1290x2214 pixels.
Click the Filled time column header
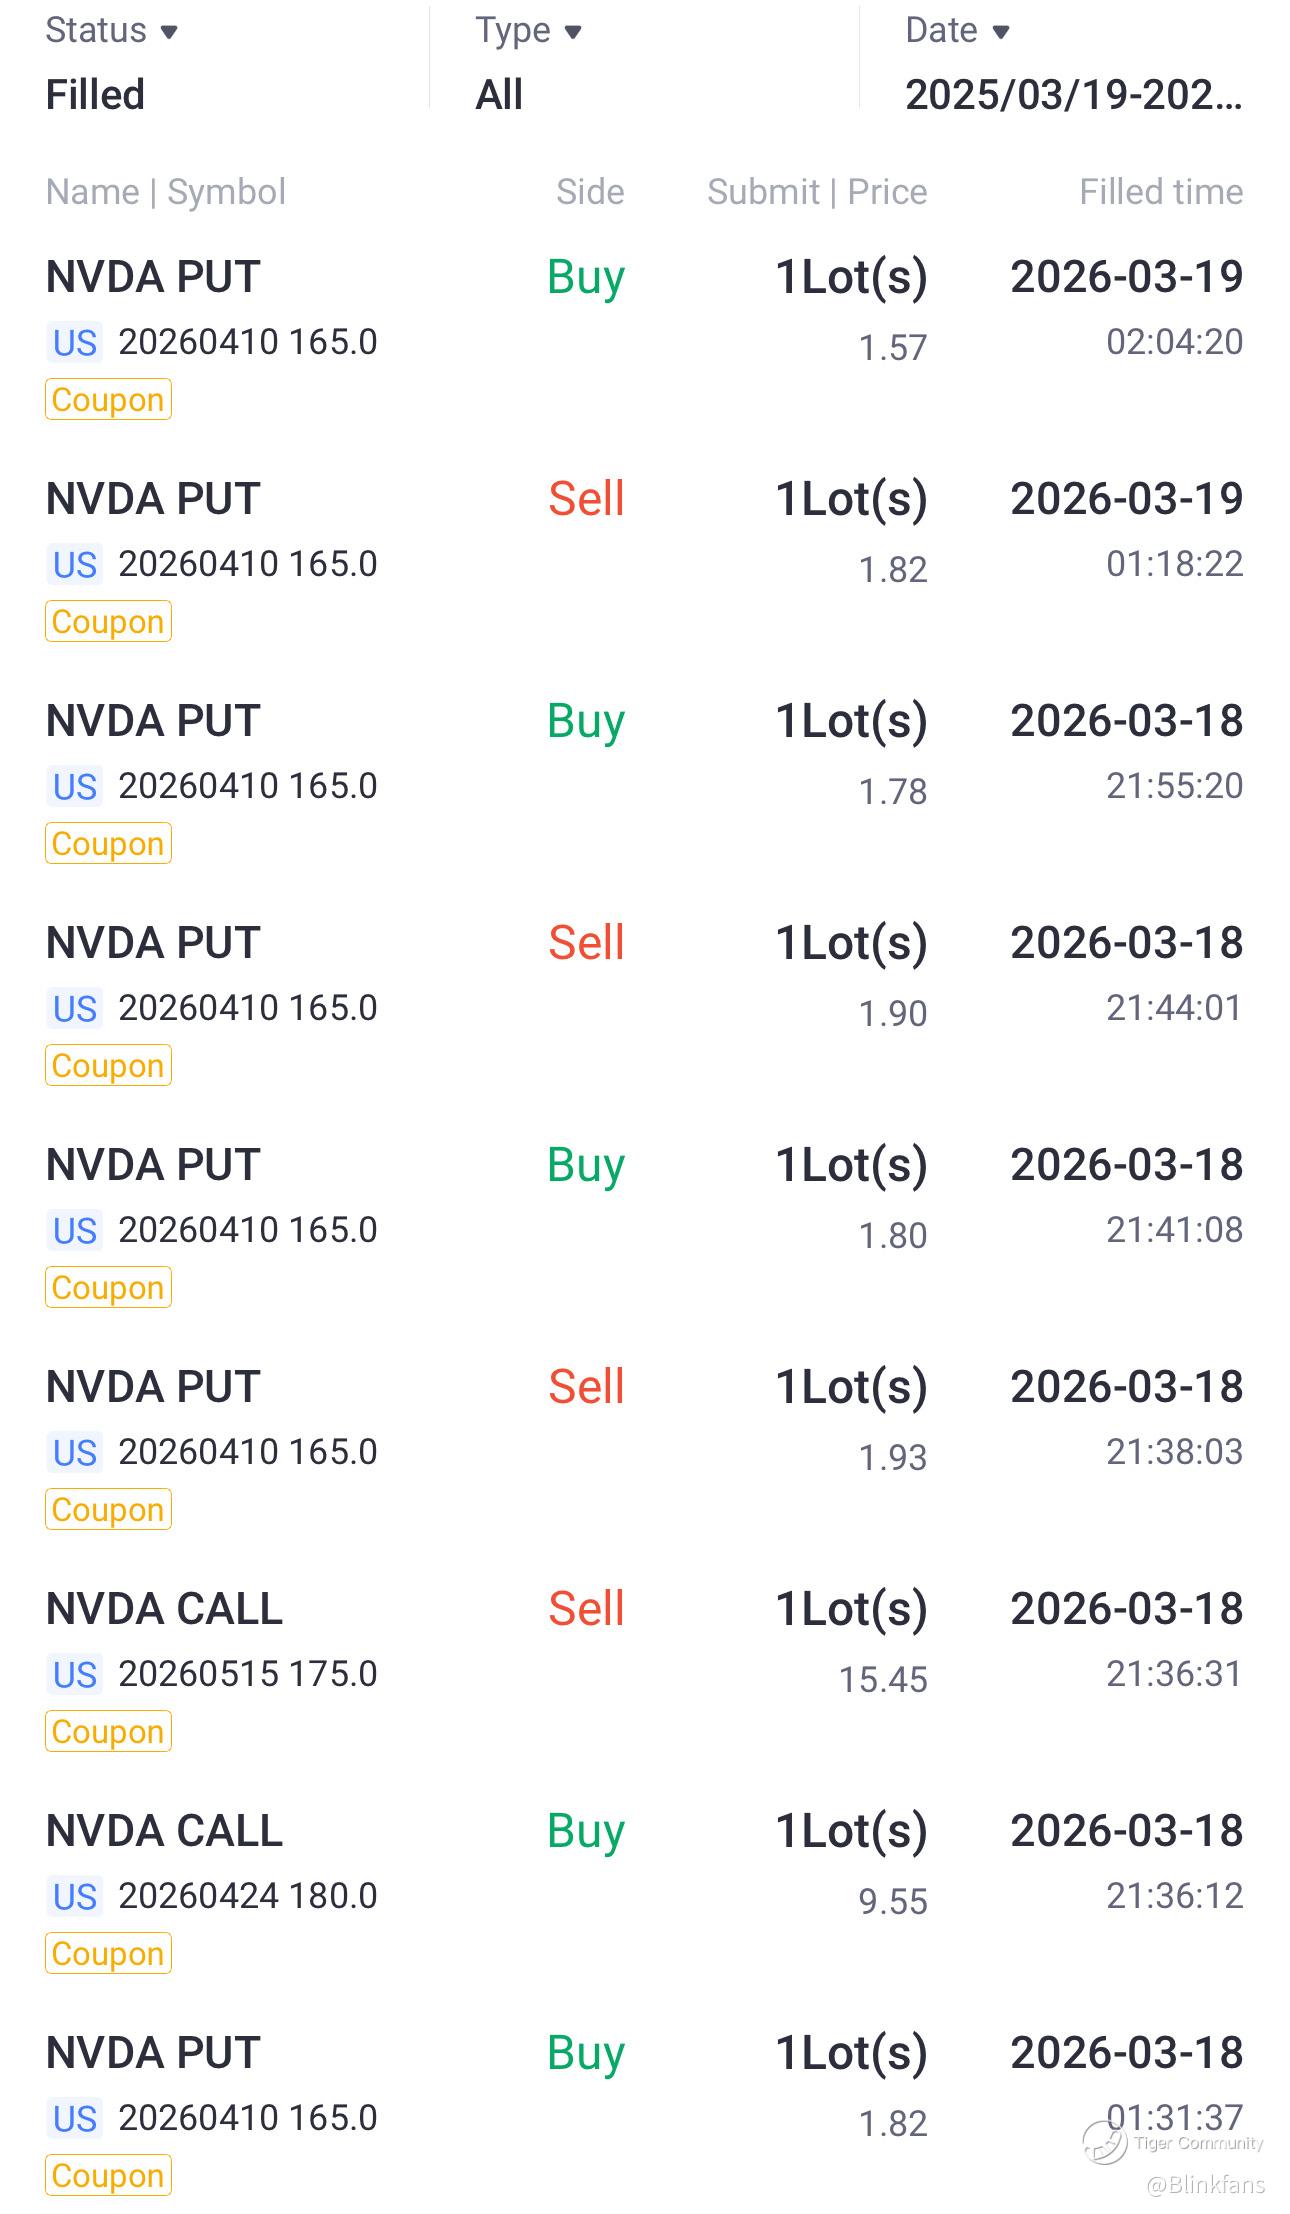[1160, 192]
